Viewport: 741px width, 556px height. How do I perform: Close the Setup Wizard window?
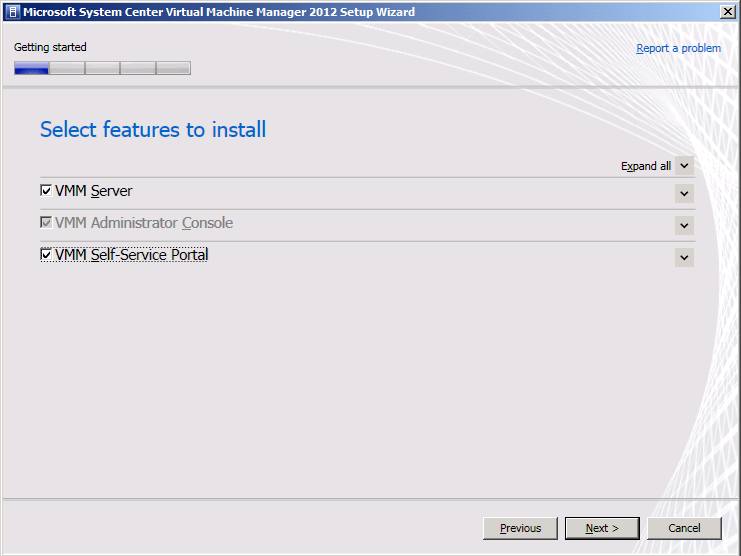[727, 12]
